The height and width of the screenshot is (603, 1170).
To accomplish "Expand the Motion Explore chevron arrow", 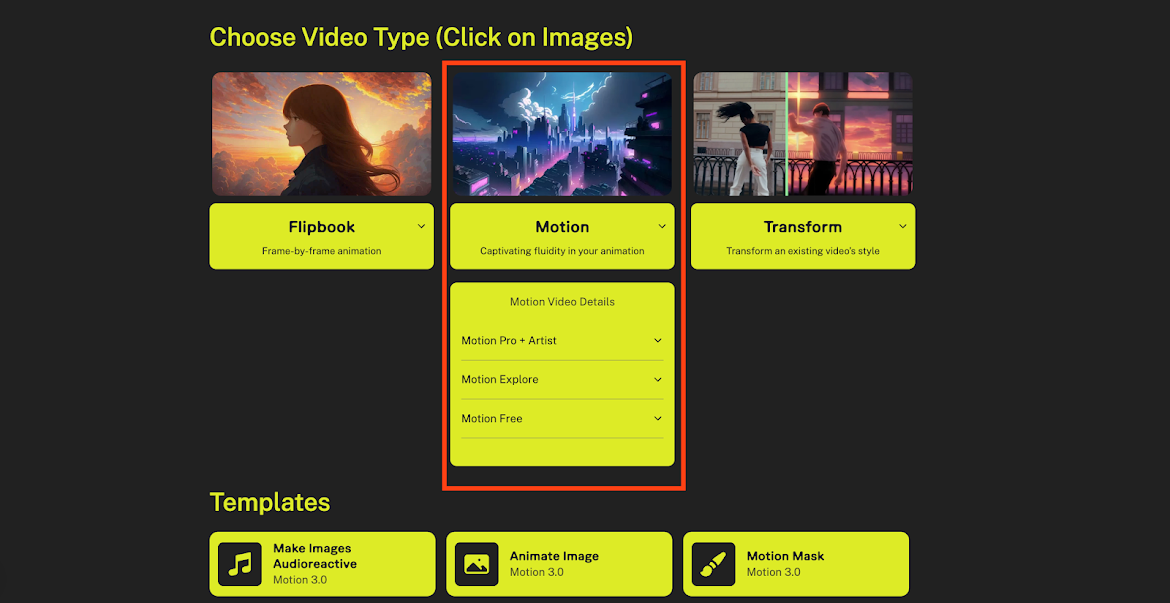I will point(658,380).
